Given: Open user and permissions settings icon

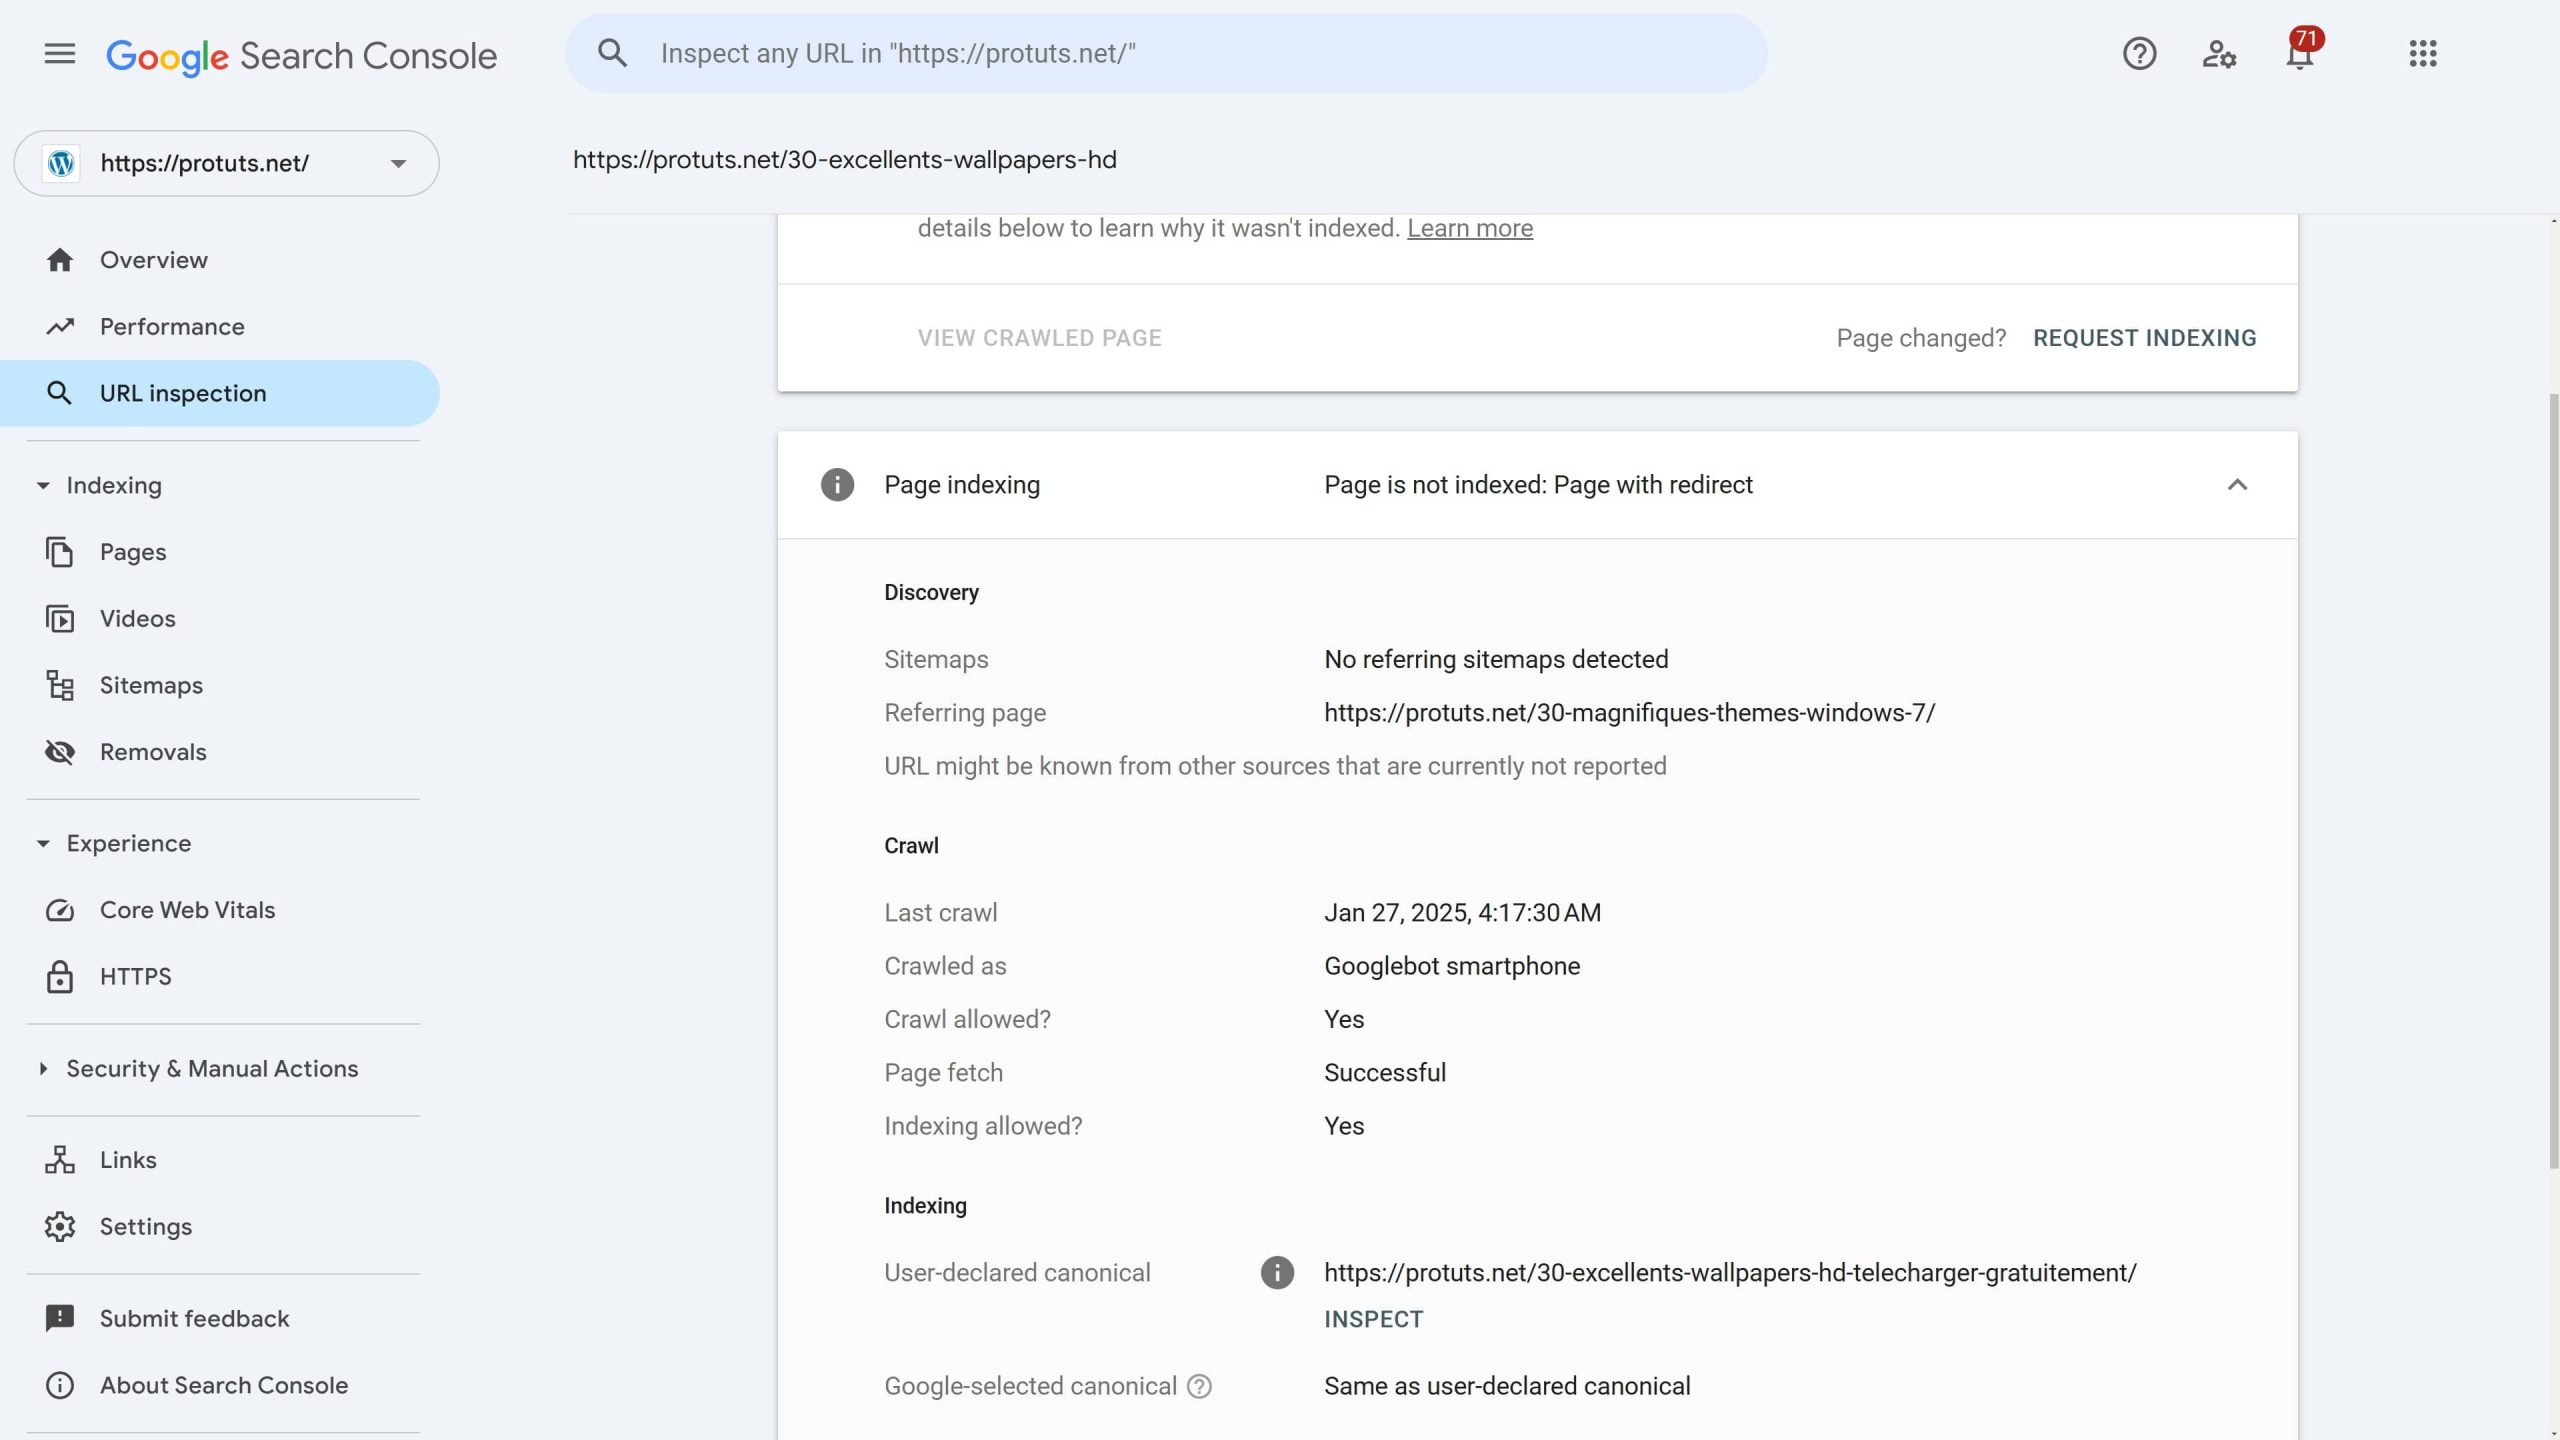Looking at the screenshot, I should point(2219,54).
